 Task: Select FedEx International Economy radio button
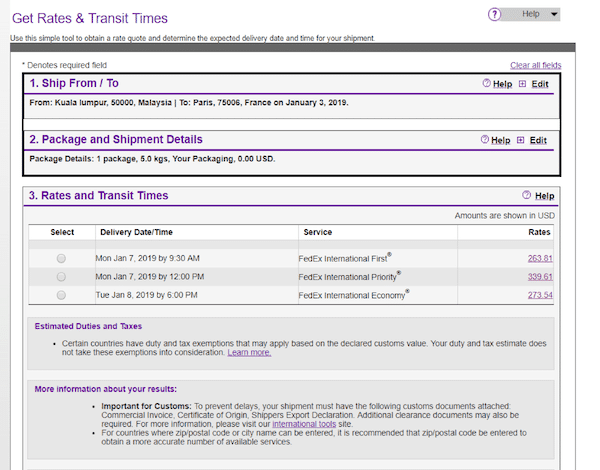(61, 295)
